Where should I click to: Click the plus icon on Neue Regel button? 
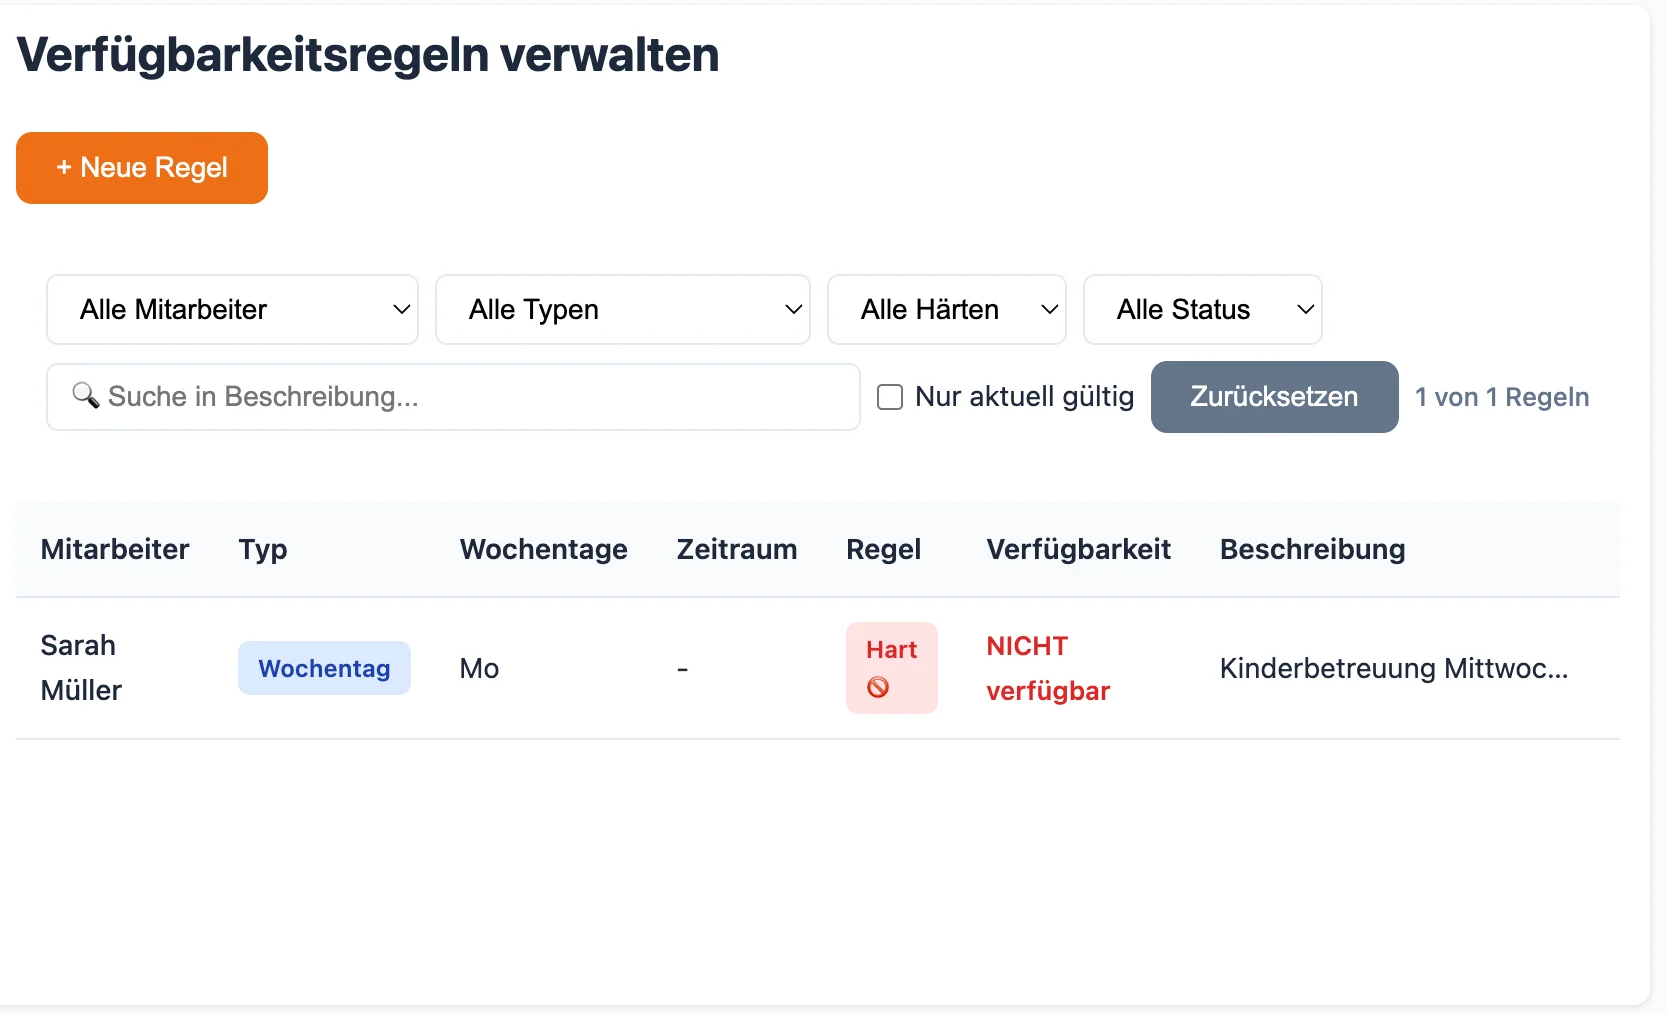tap(63, 167)
